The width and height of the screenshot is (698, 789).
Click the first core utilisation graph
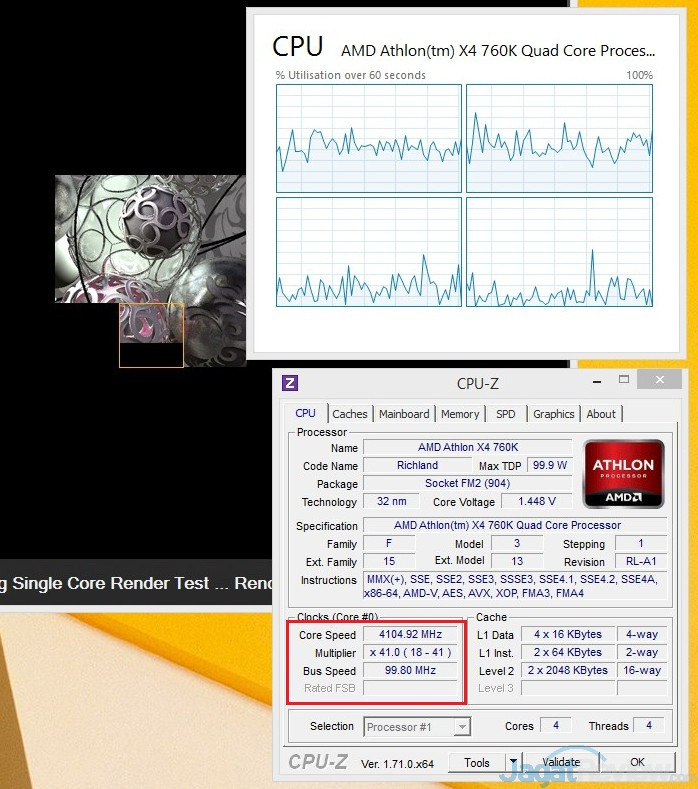pyautogui.click(x=369, y=138)
